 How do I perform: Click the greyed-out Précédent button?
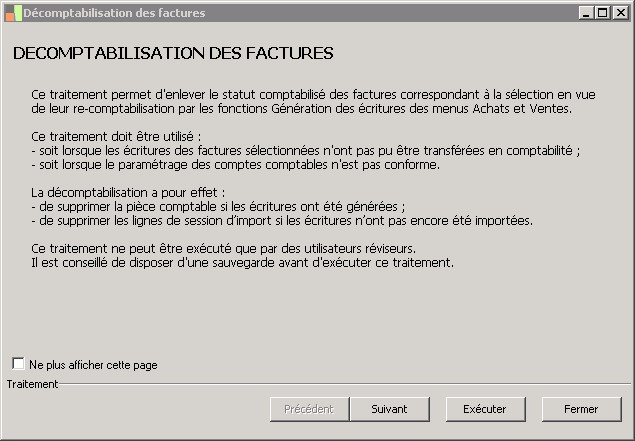(x=308, y=409)
